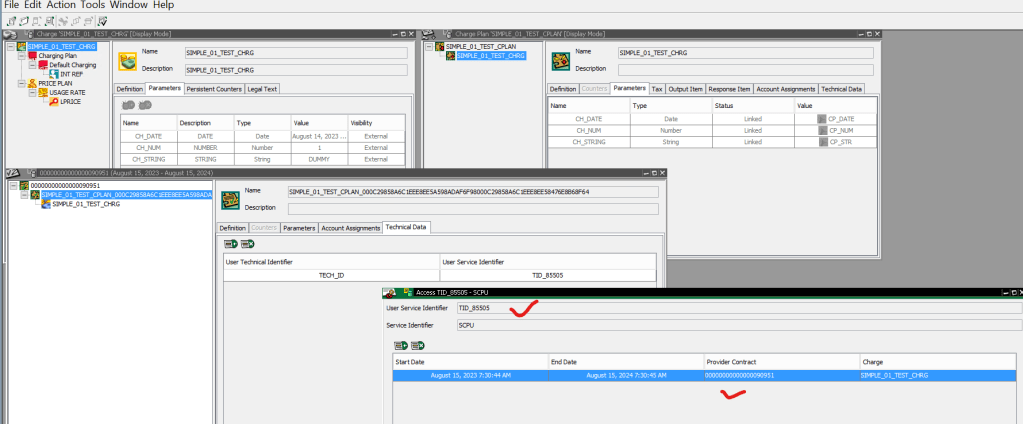The width and height of the screenshot is (1023, 424).
Task: Select SIMPLE_01_TEST_CHRG under the contract tree
Action: (x=85, y=204)
